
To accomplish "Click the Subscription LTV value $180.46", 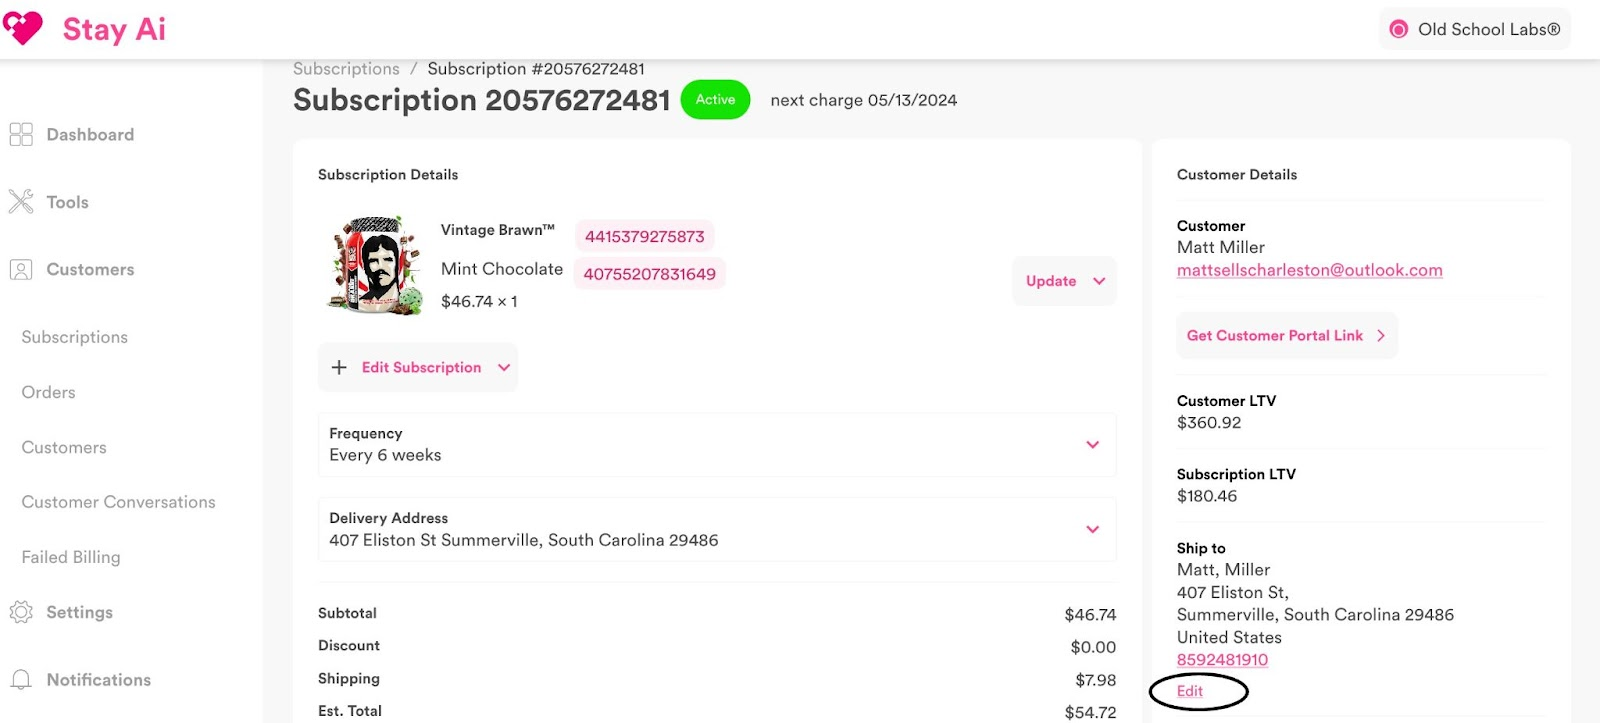I will click(1207, 496).
